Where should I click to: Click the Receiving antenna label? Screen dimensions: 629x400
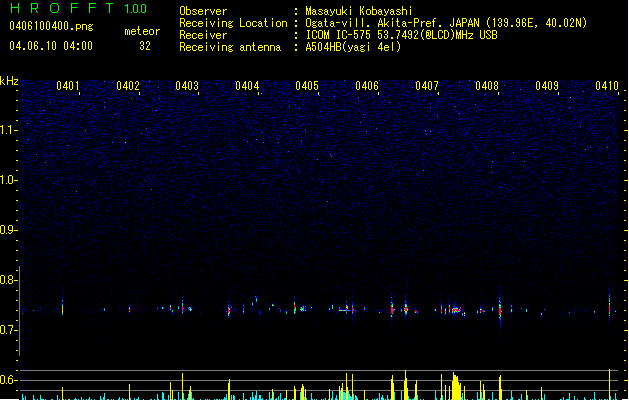230,47
